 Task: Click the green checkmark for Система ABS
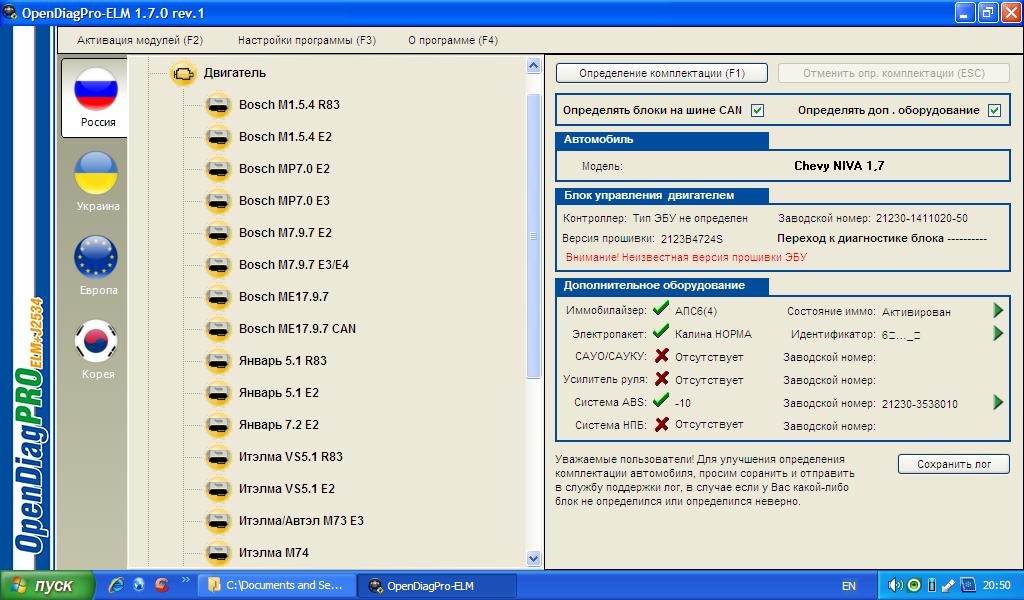click(x=661, y=400)
